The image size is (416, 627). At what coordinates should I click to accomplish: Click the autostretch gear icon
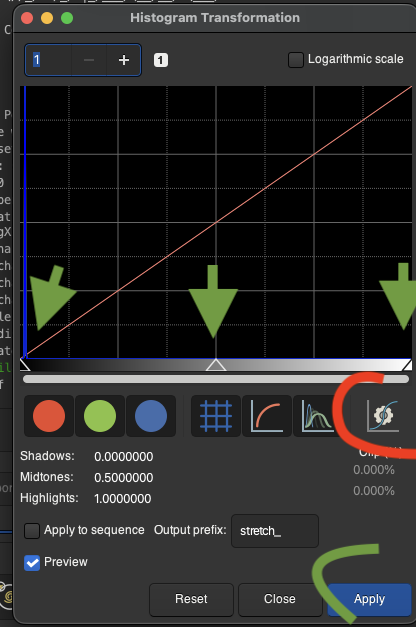click(383, 416)
